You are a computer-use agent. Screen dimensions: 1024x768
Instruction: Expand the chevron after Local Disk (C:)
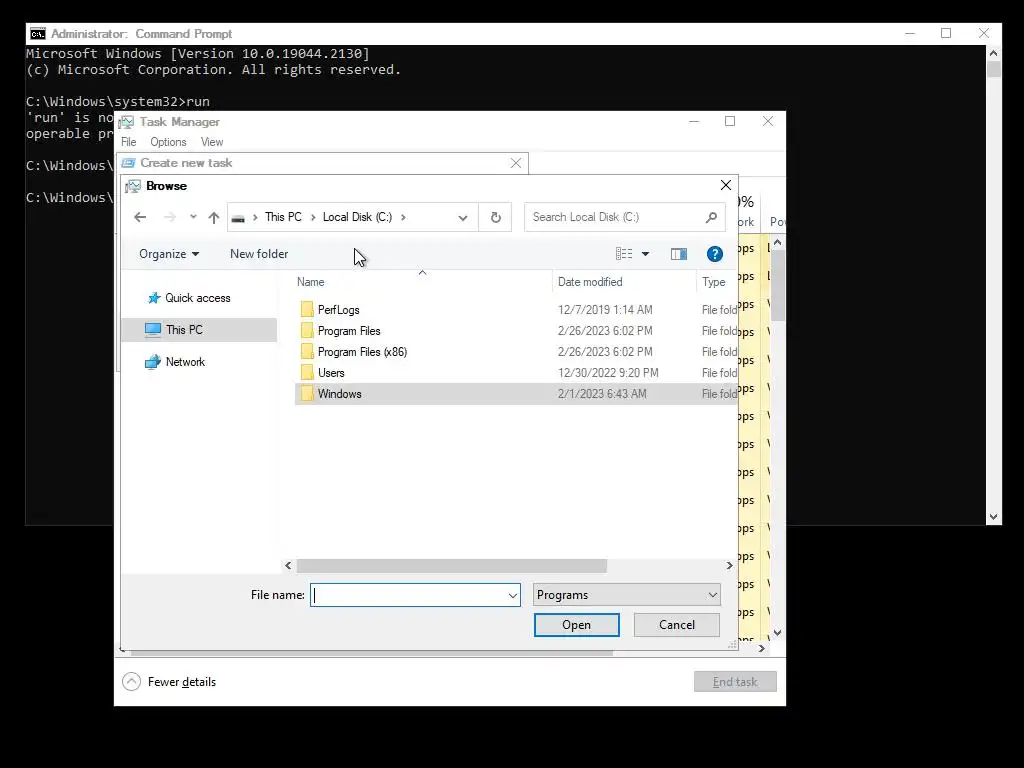click(403, 217)
